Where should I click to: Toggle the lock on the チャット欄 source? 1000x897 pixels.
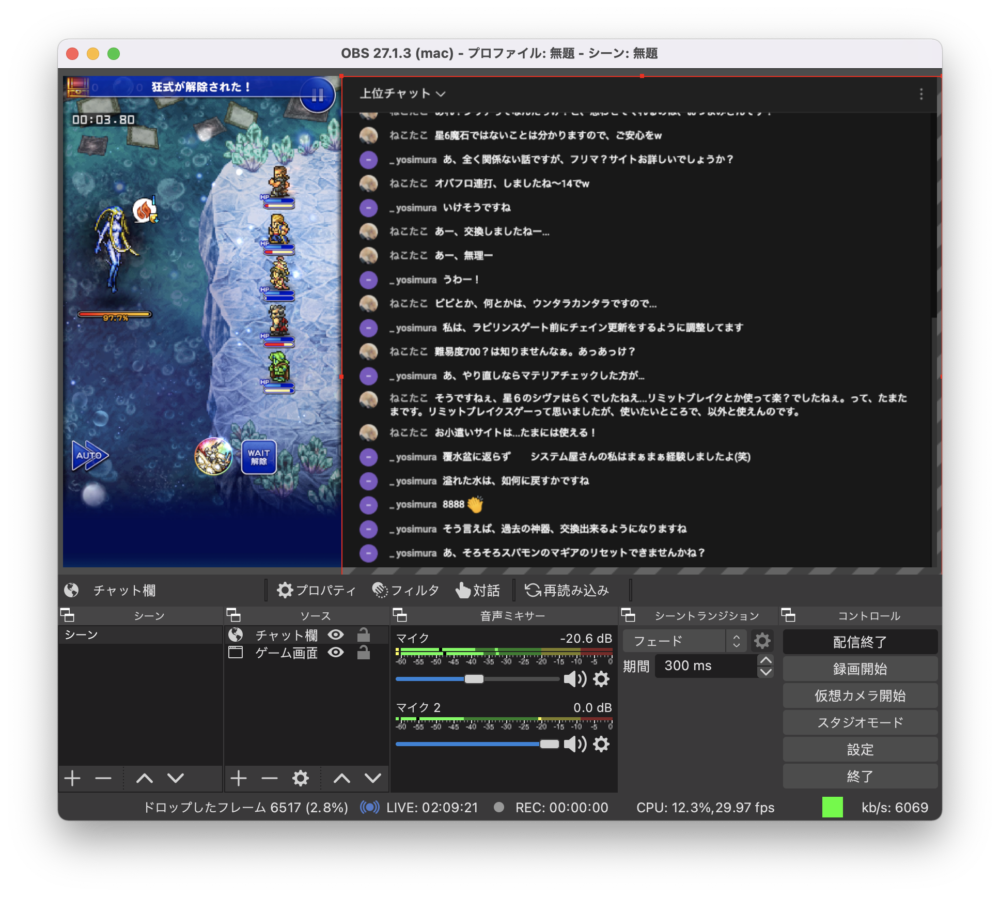pyautogui.click(x=364, y=634)
